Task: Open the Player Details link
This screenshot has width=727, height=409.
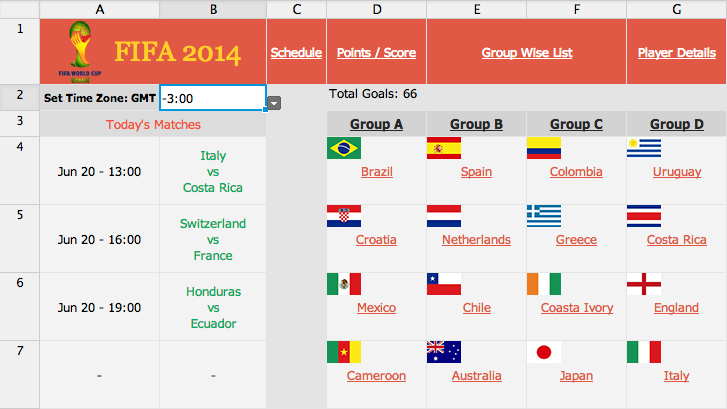Action: coord(677,53)
